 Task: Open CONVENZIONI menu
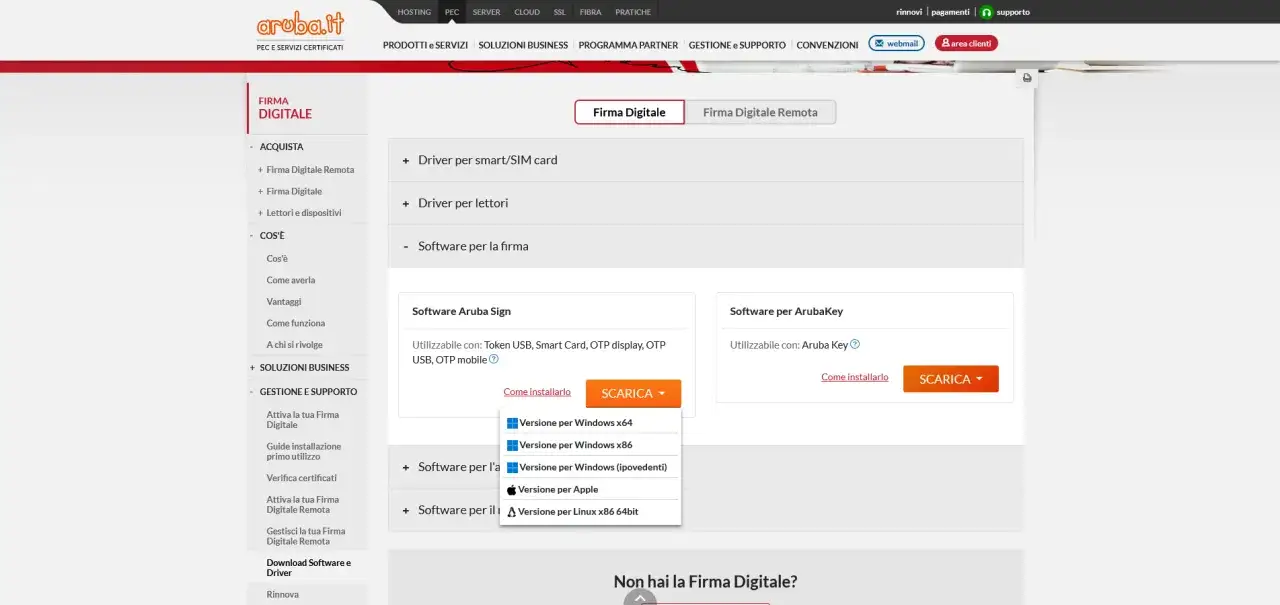(x=827, y=45)
